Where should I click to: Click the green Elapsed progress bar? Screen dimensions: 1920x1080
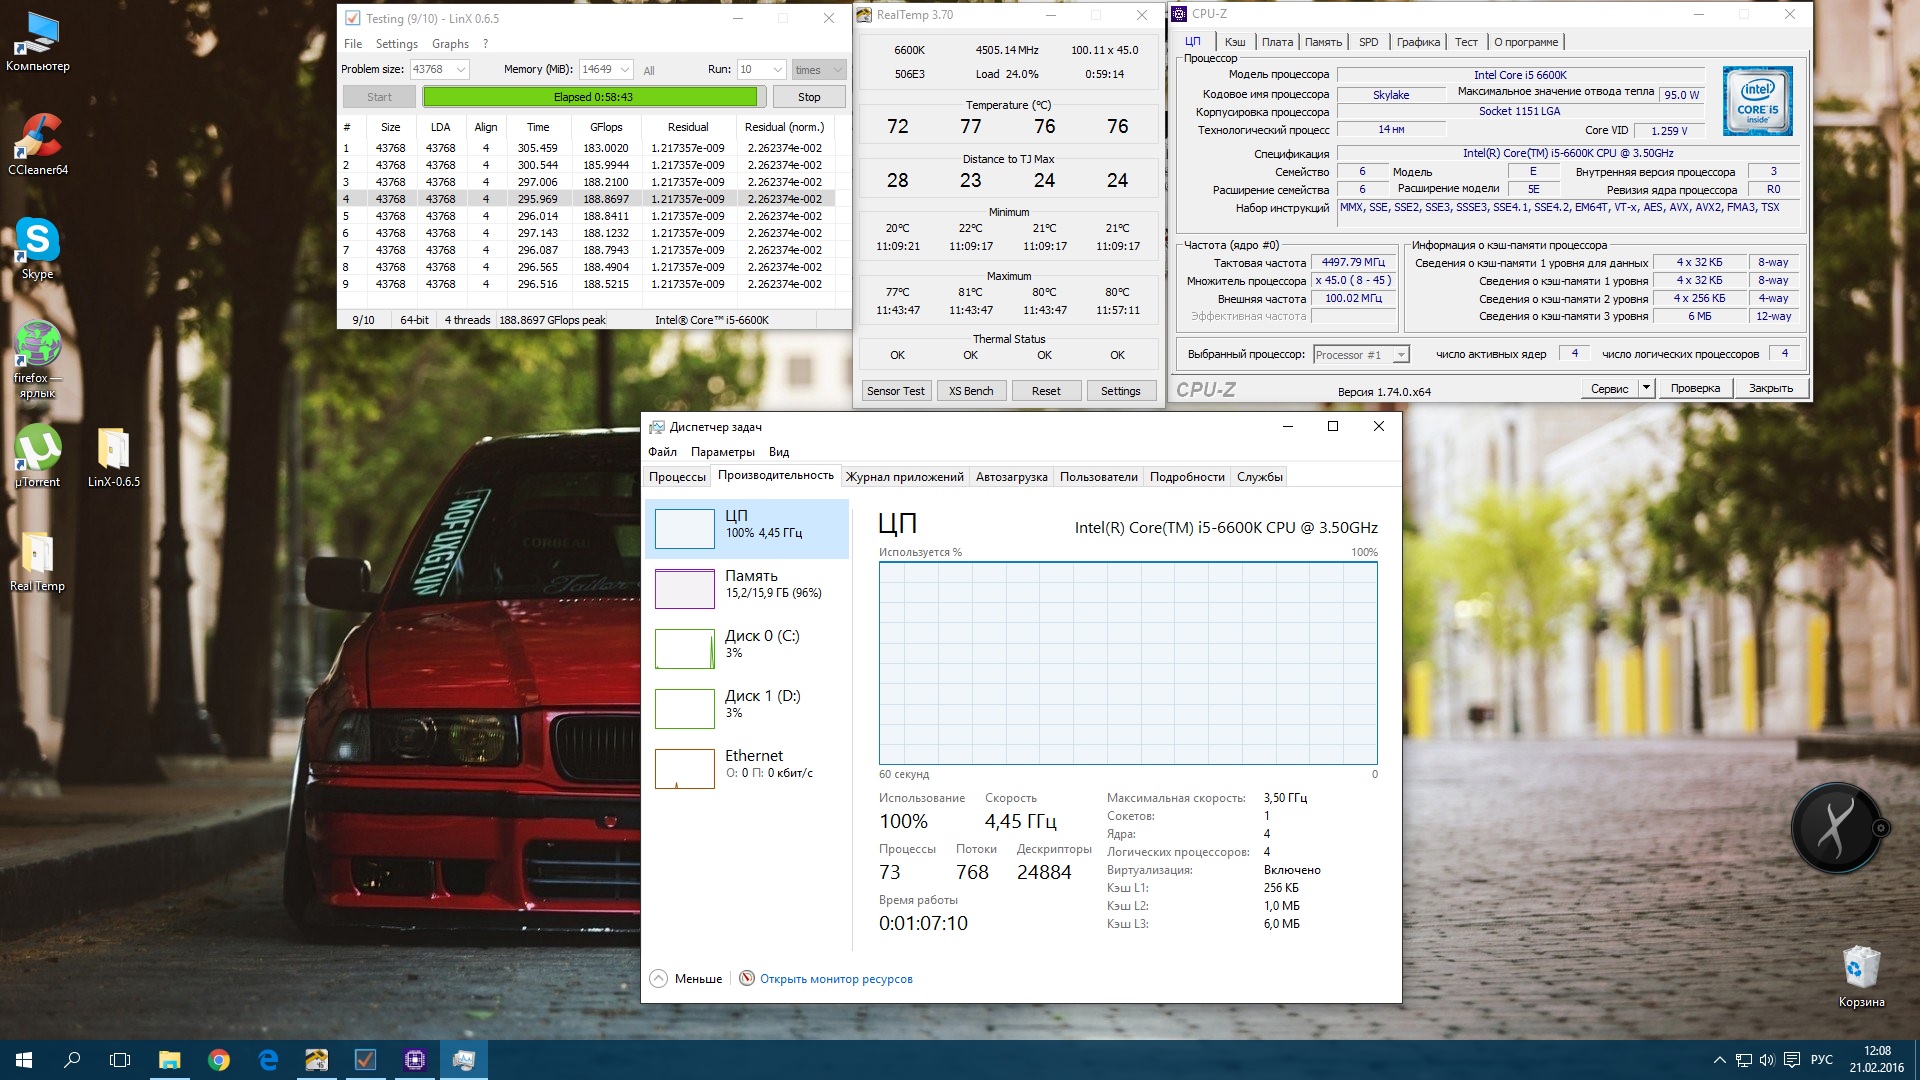tap(590, 97)
